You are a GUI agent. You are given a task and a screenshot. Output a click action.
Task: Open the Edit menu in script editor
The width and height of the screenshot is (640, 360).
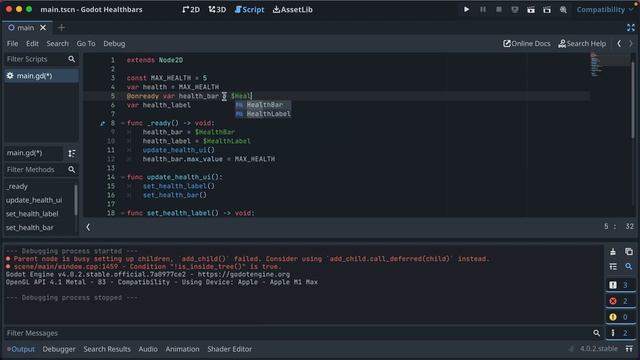(32, 44)
